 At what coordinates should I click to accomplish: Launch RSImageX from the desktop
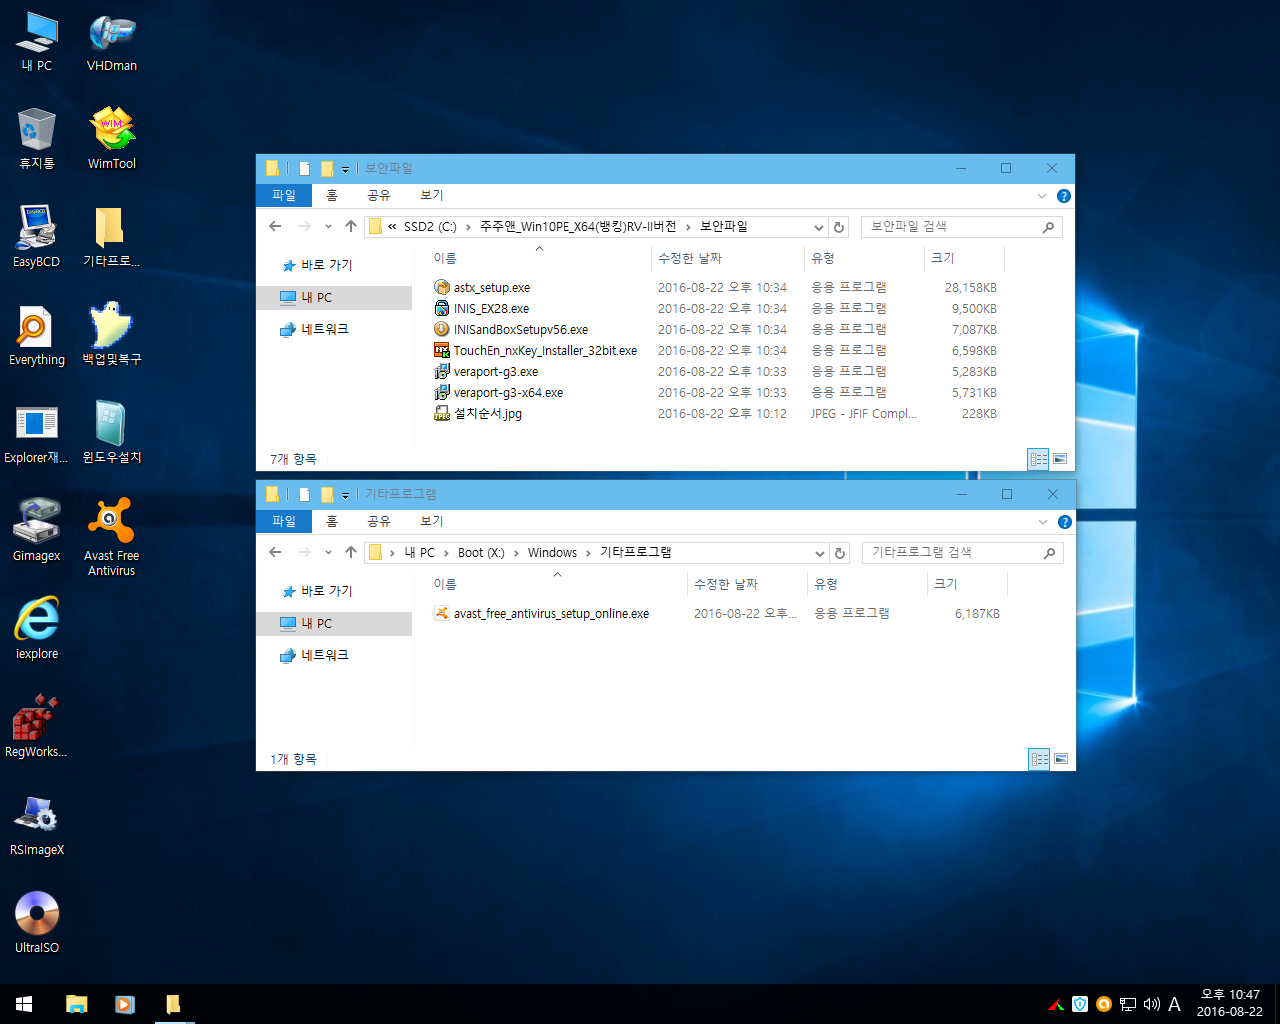pos(37,826)
